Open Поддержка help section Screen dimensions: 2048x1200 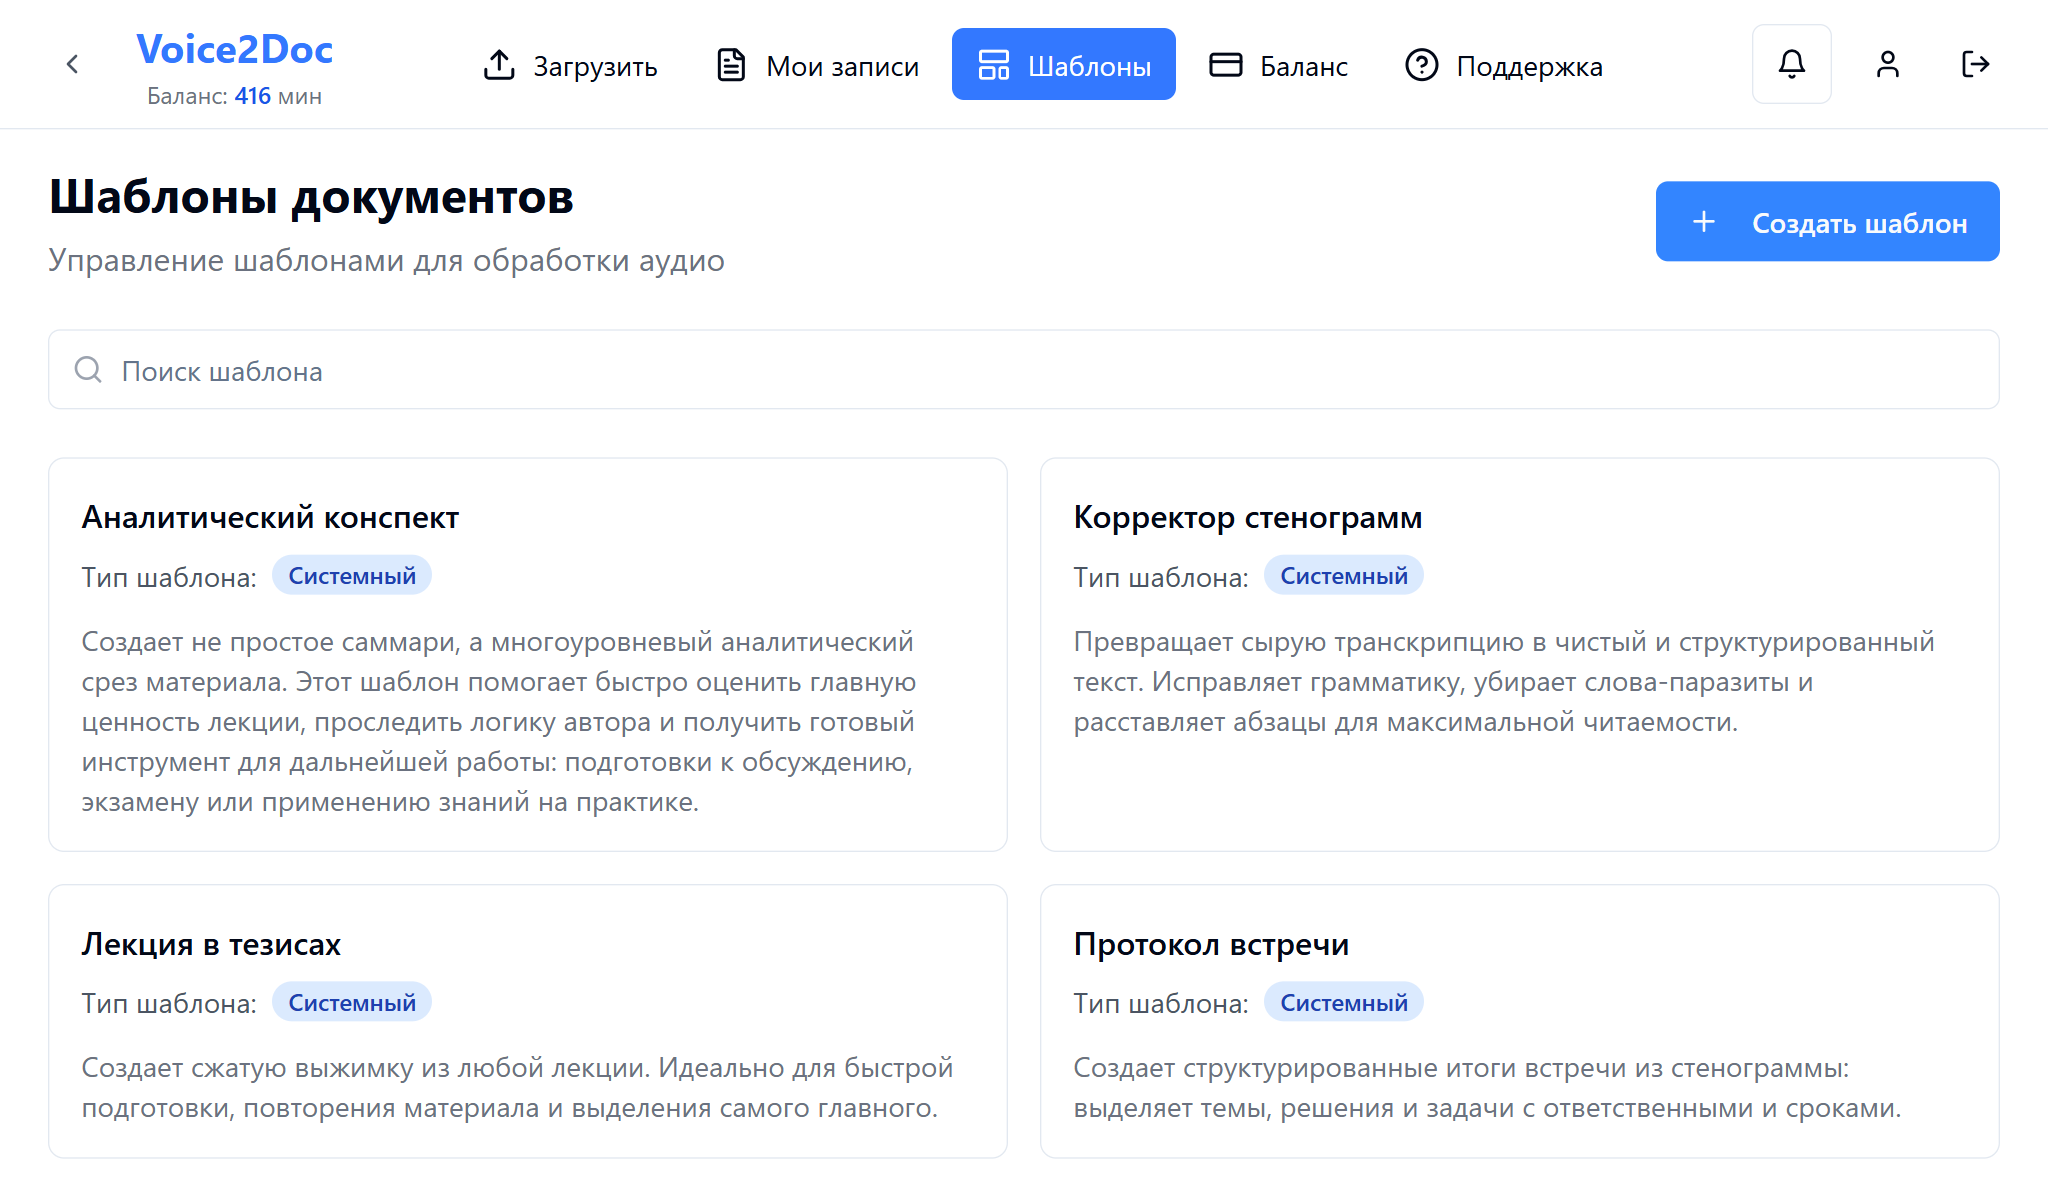(1503, 65)
